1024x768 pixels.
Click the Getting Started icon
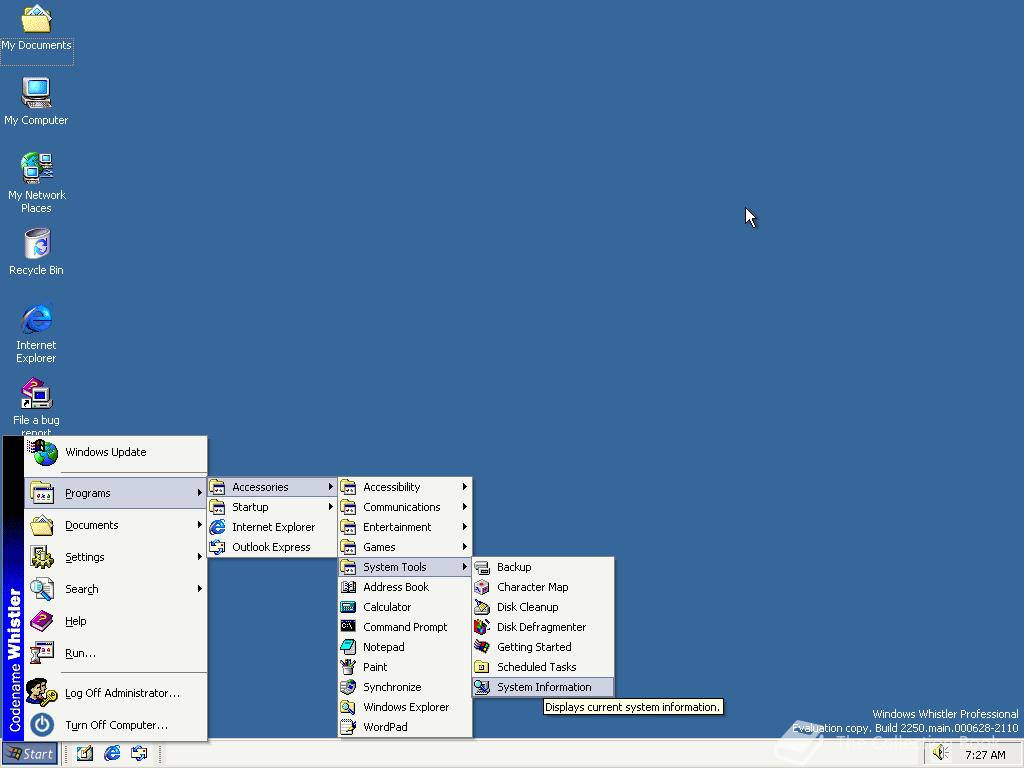coord(482,647)
